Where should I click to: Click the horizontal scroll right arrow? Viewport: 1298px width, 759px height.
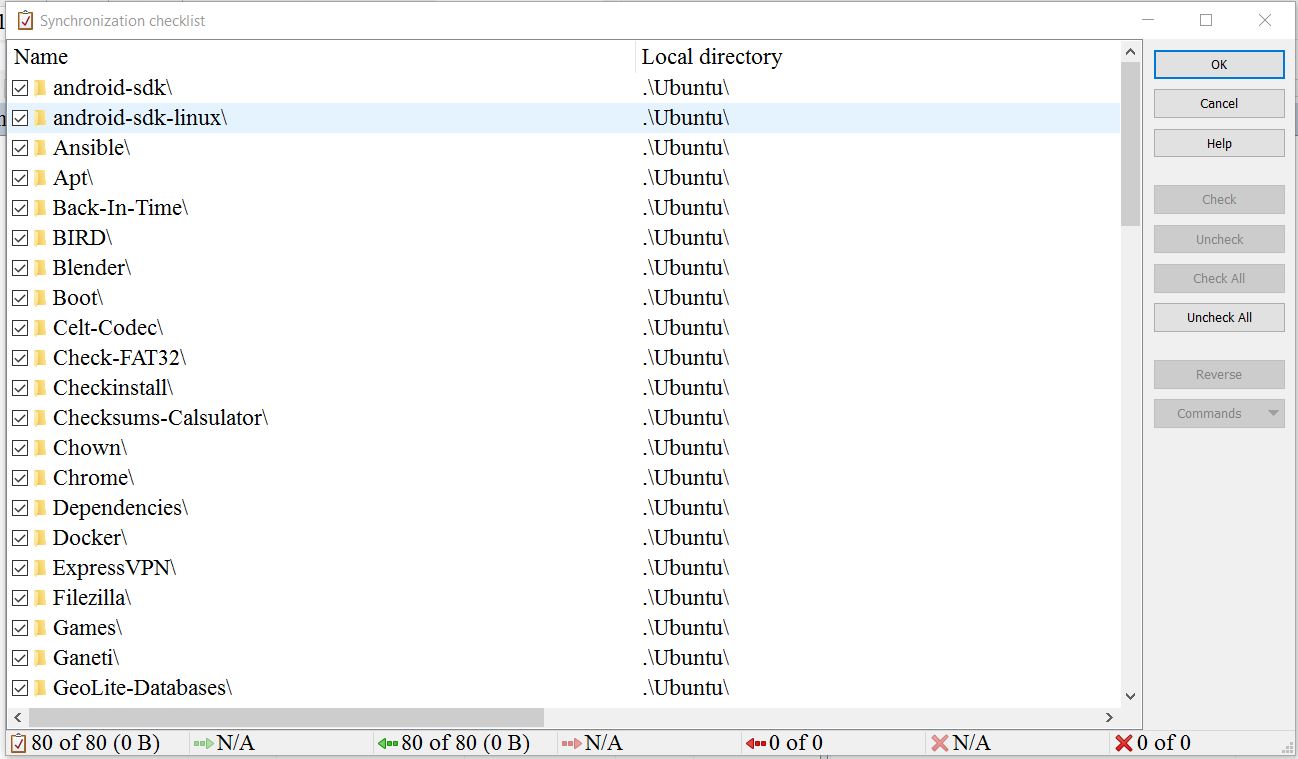[1109, 718]
